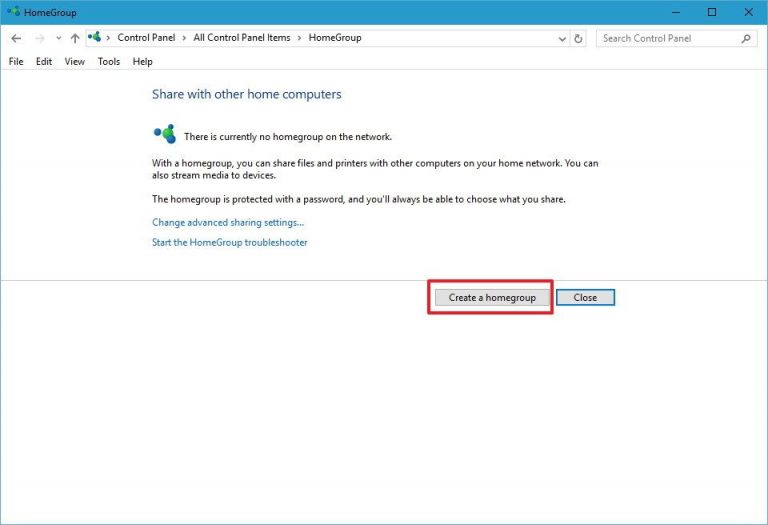Navigate to All Control Panel Items breadcrumb
The height and width of the screenshot is (525, 768).
tap(242, 38)
